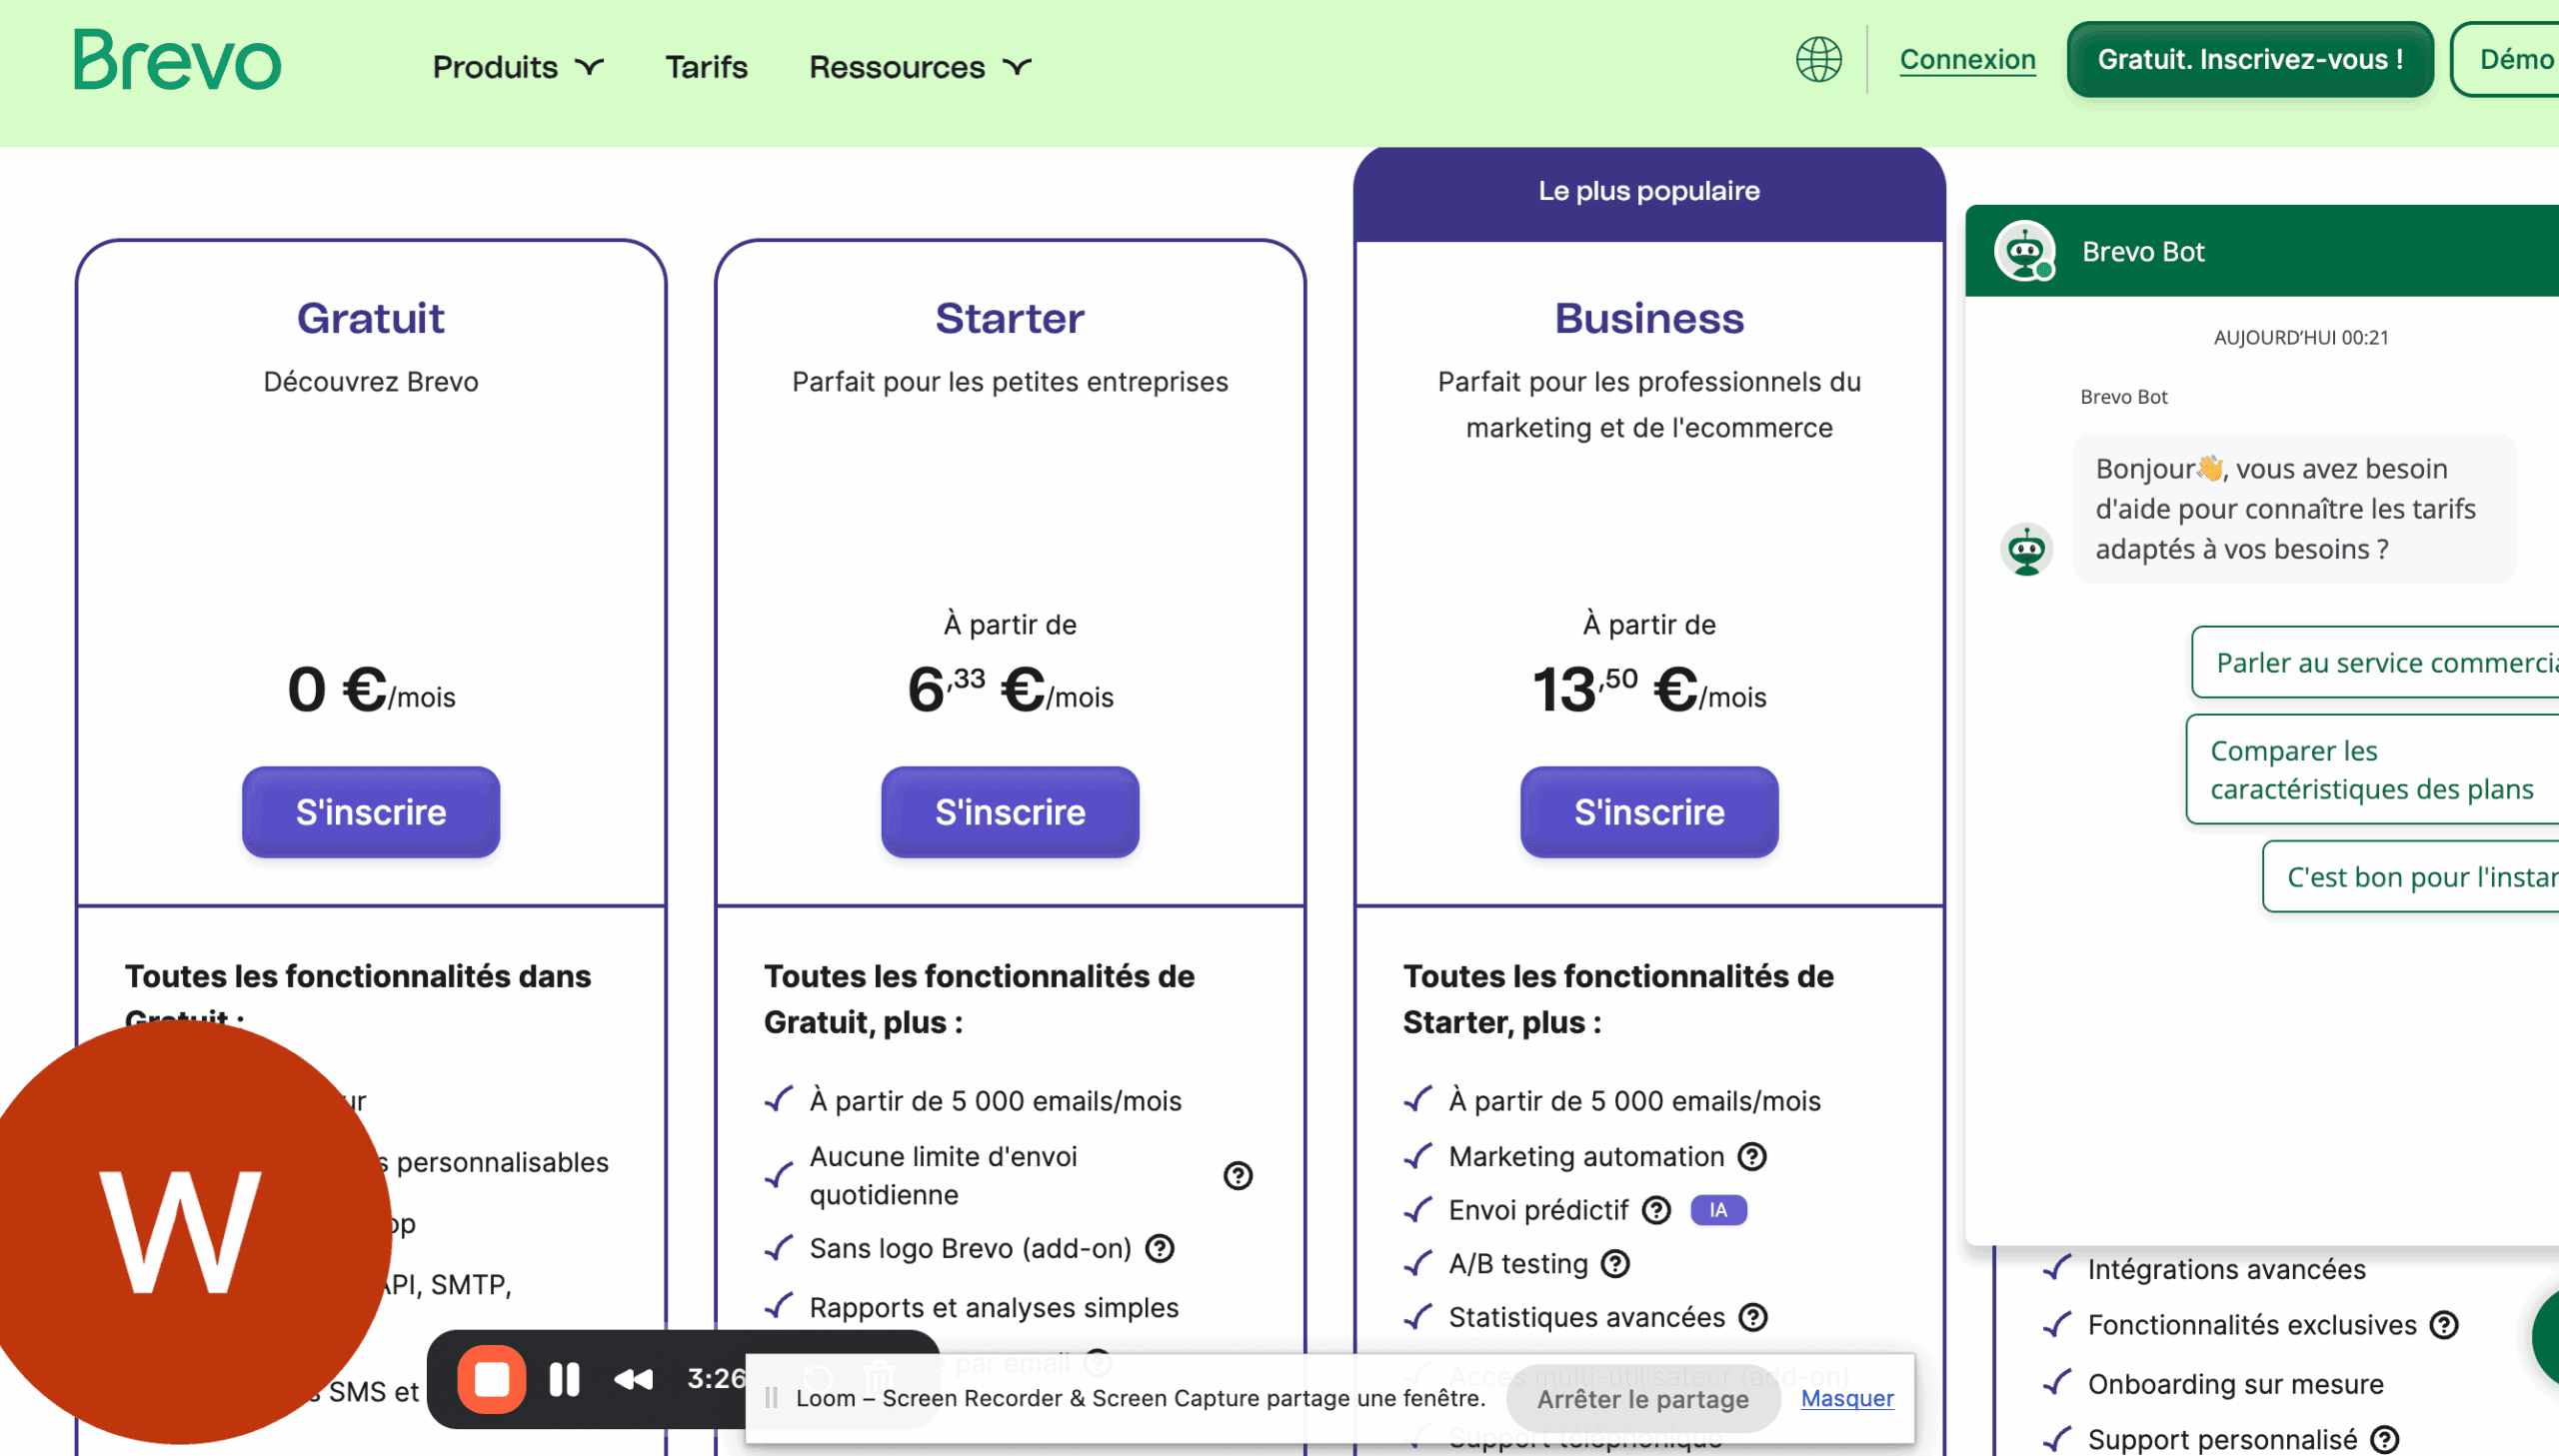Image resolution: width=2559 pixels, height=1456 pixels.
Task: Click help icon next to Marketing automation
Action: (x=1752, y=1156)
